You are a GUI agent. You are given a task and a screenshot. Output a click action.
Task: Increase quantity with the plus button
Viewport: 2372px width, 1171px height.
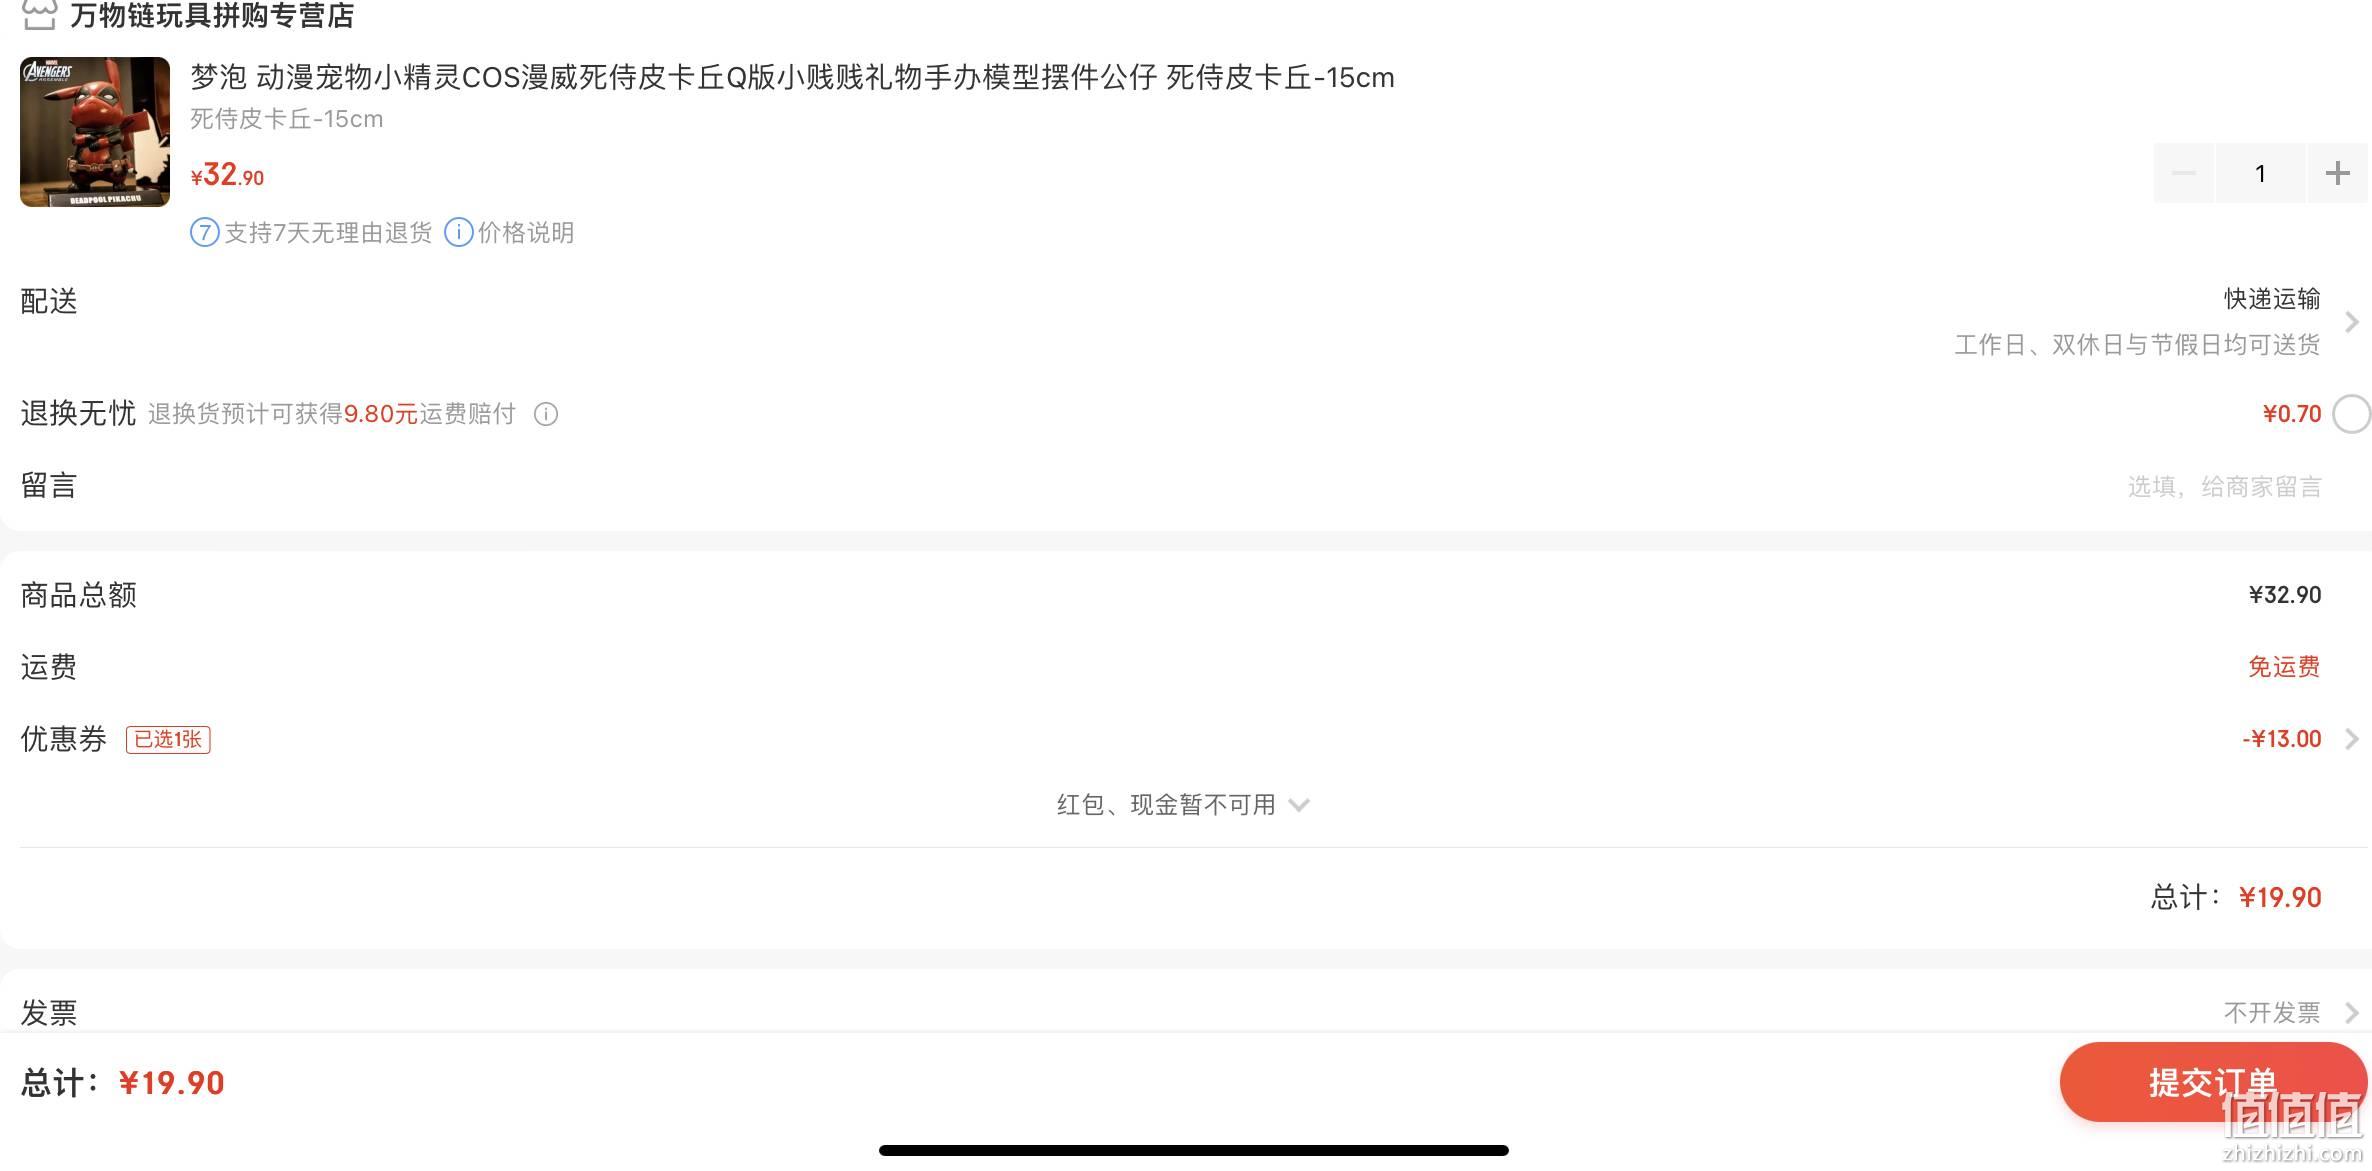(2337, 173)
